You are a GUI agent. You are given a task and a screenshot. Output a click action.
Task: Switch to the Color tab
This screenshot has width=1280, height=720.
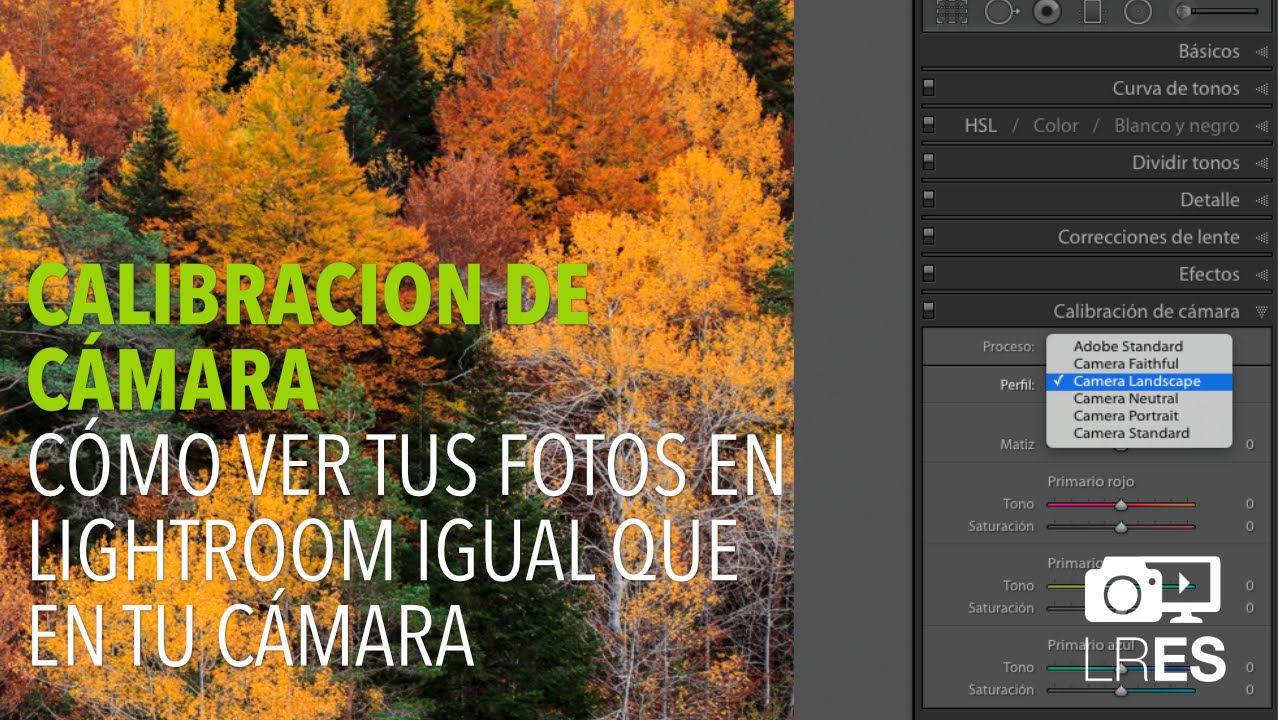point(1056,126)
